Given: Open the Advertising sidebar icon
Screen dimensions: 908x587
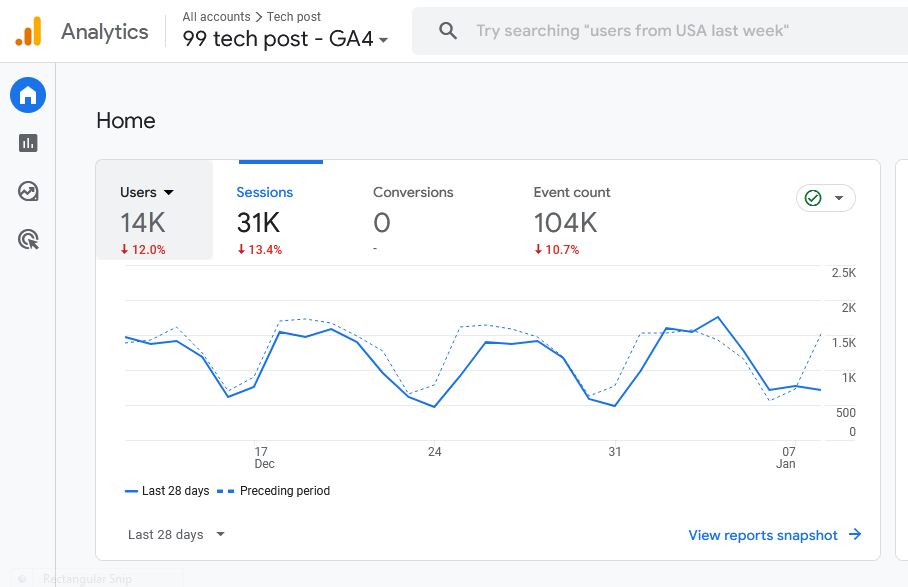Looking at the screenshot, I should tap(28, 239).
